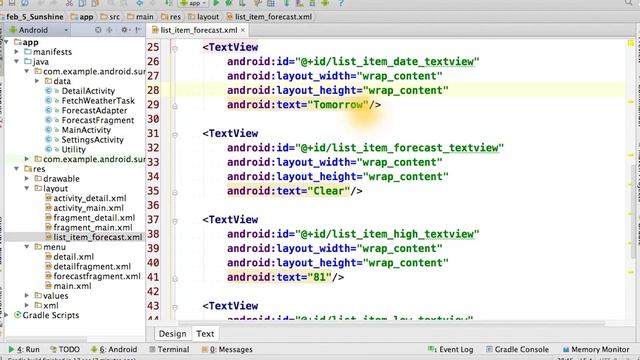The image size is (640, 360).
Task: Expand the manifests folder
Action: pos(17,52)
